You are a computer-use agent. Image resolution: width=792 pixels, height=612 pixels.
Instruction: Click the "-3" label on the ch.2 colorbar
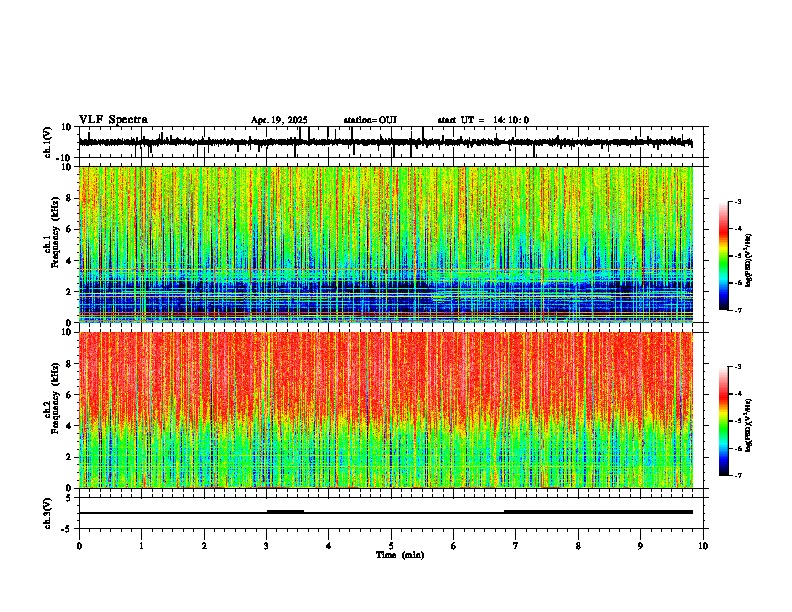tap(738, 367)
